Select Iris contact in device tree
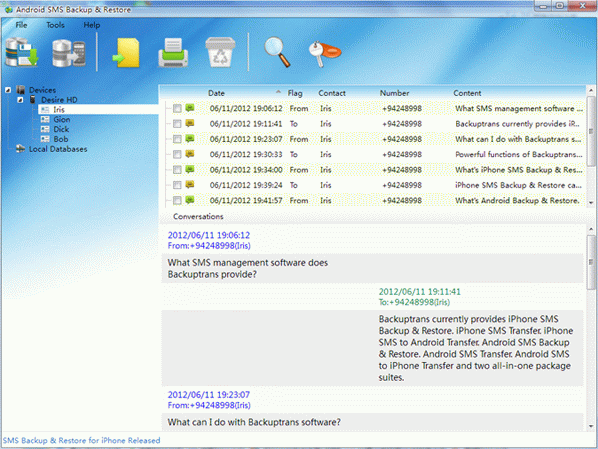This screenshot has height=449, width=598. click(x=59, y=109)
